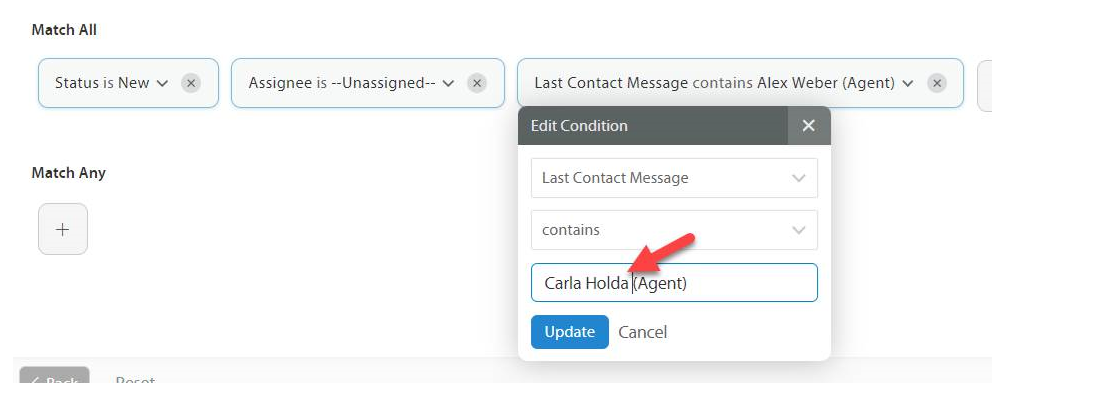Viewport: 1097px width, 402px height.
Task: Reset the filter conditions
Action: 135,381
